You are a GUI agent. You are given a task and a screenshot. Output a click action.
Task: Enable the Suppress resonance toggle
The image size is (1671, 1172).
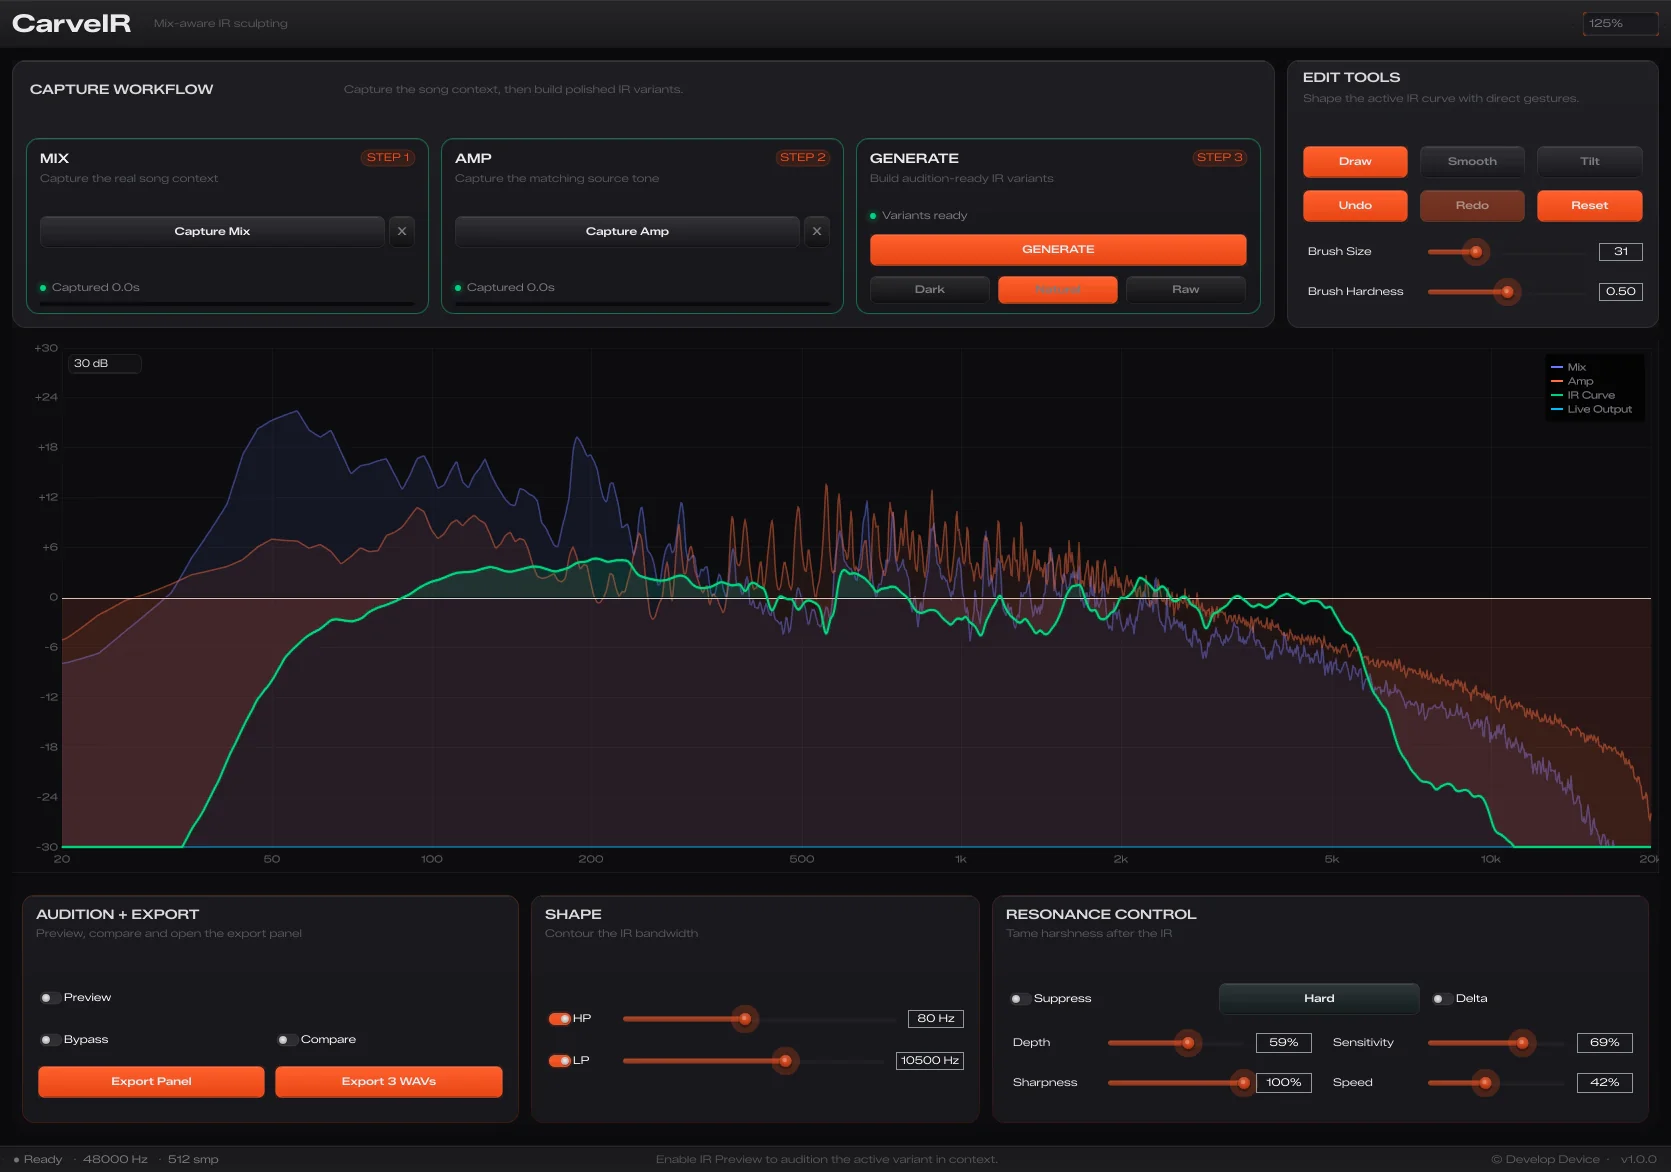1019,999
